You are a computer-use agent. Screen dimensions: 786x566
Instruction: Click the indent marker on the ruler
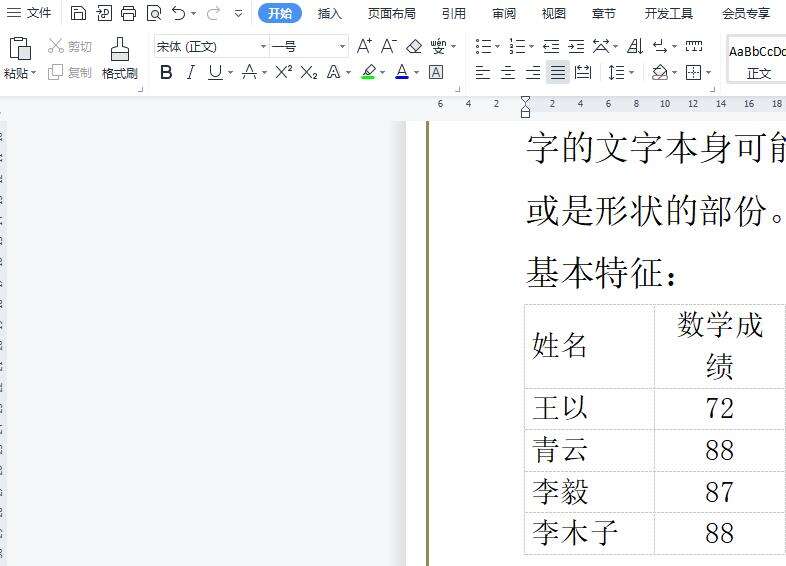[x=525, y=107]
